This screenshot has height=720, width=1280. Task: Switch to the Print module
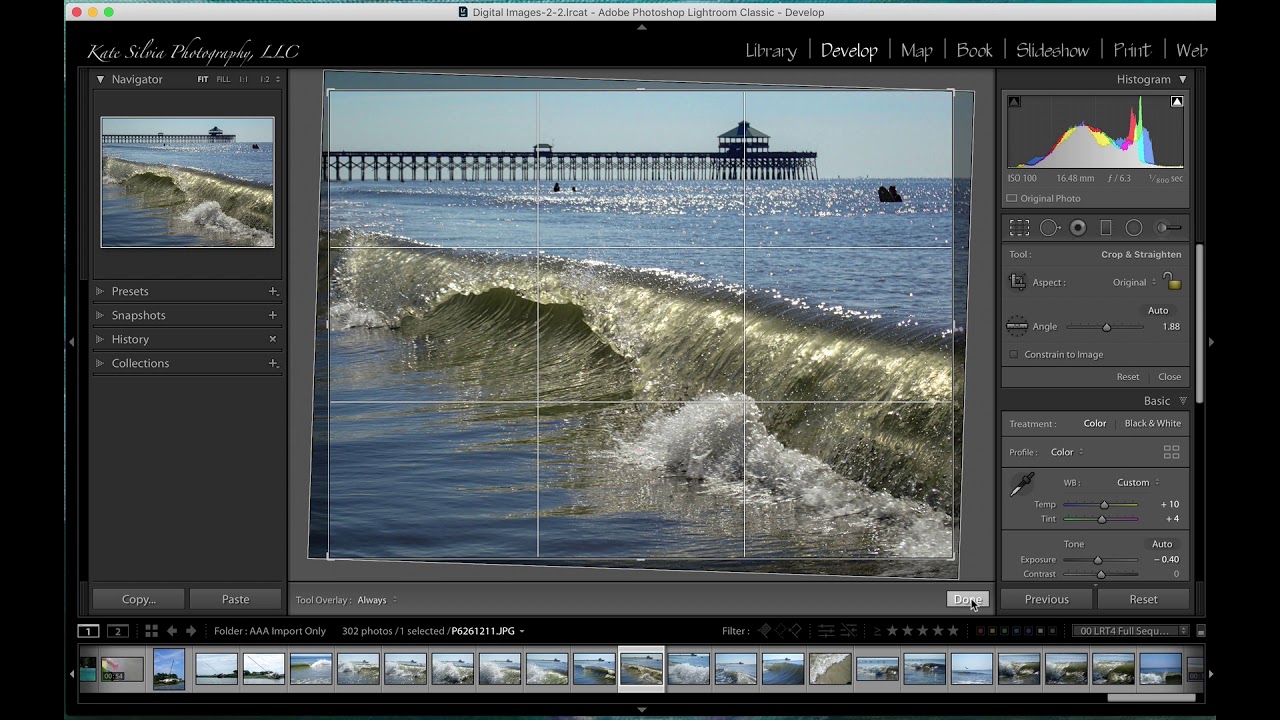coord(1132,50)
